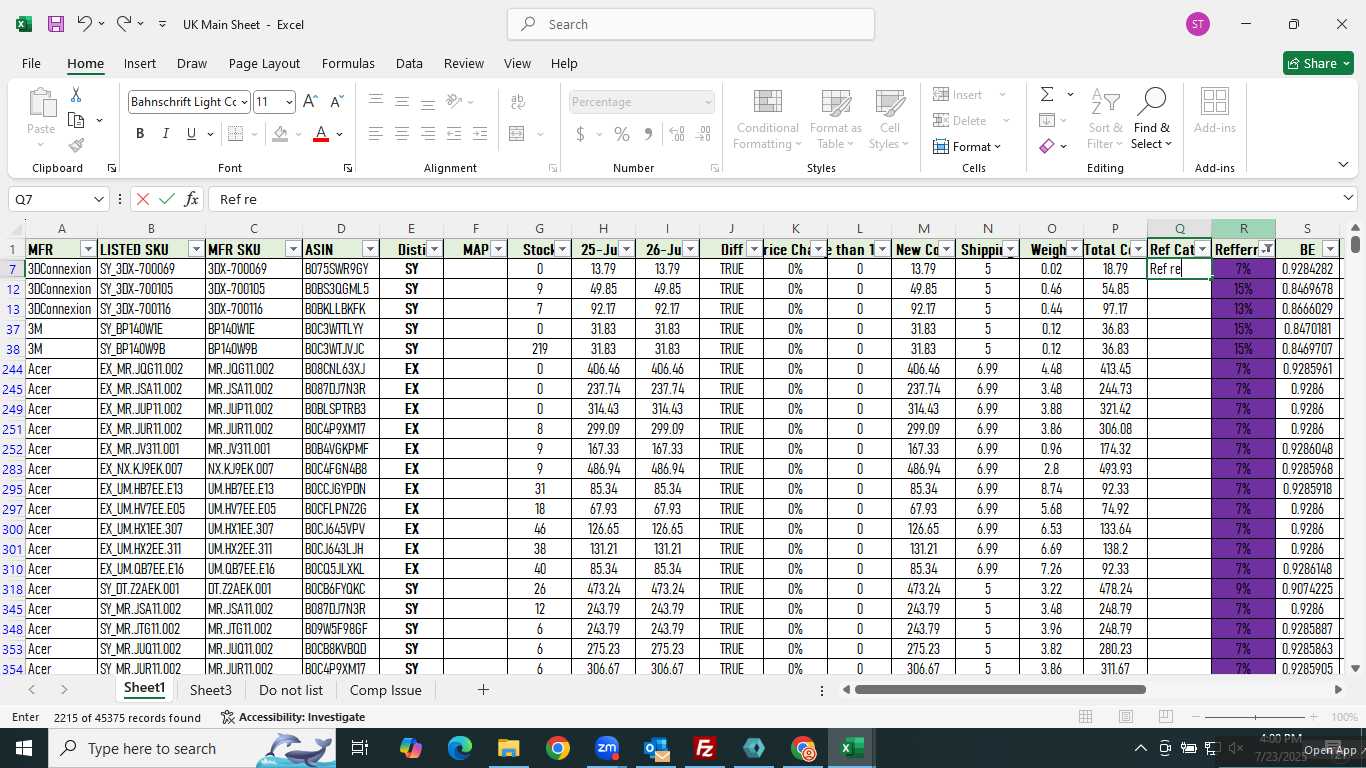Screen dimensions: 1366x768
Task: Click the zoom slider in status bar
Action: pos(1256,717)
